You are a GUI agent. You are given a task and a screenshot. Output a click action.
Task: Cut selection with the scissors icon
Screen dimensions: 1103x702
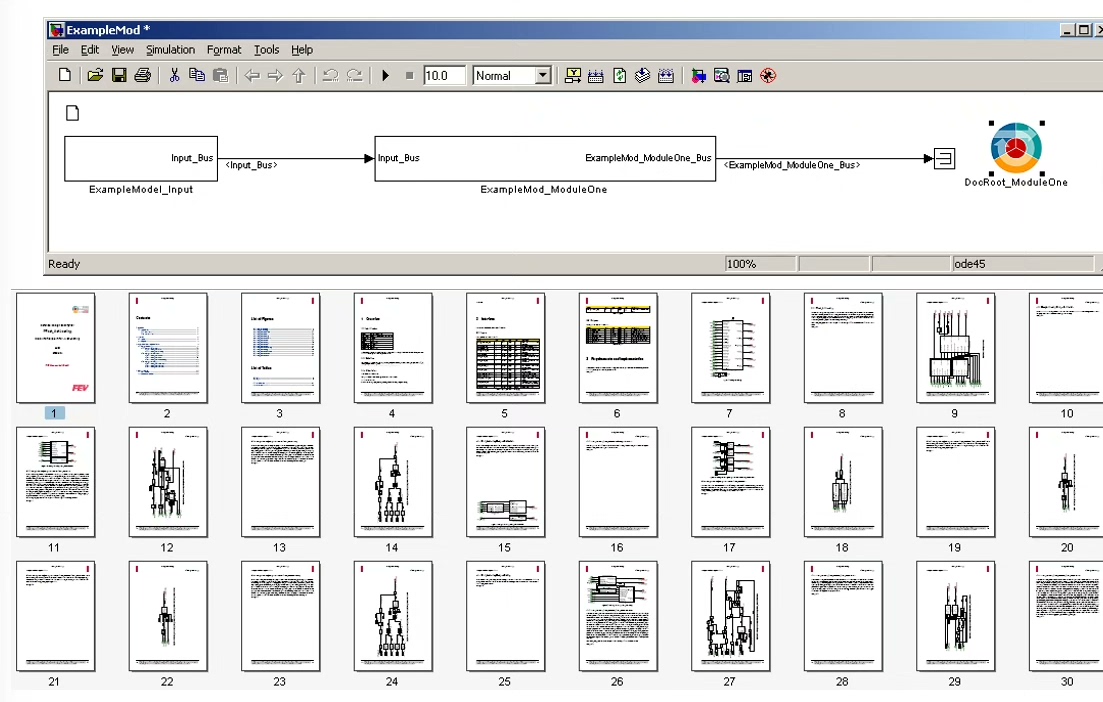click(x=174, y=75)
